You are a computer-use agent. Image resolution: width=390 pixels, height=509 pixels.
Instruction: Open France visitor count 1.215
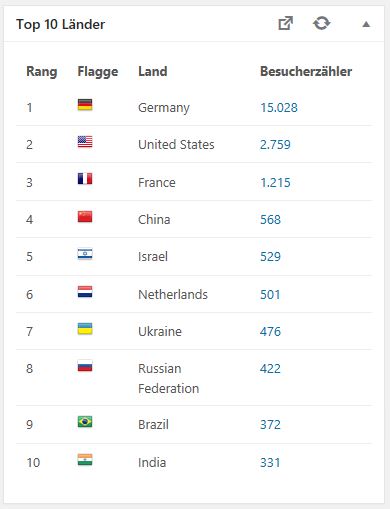pos(275,183)
